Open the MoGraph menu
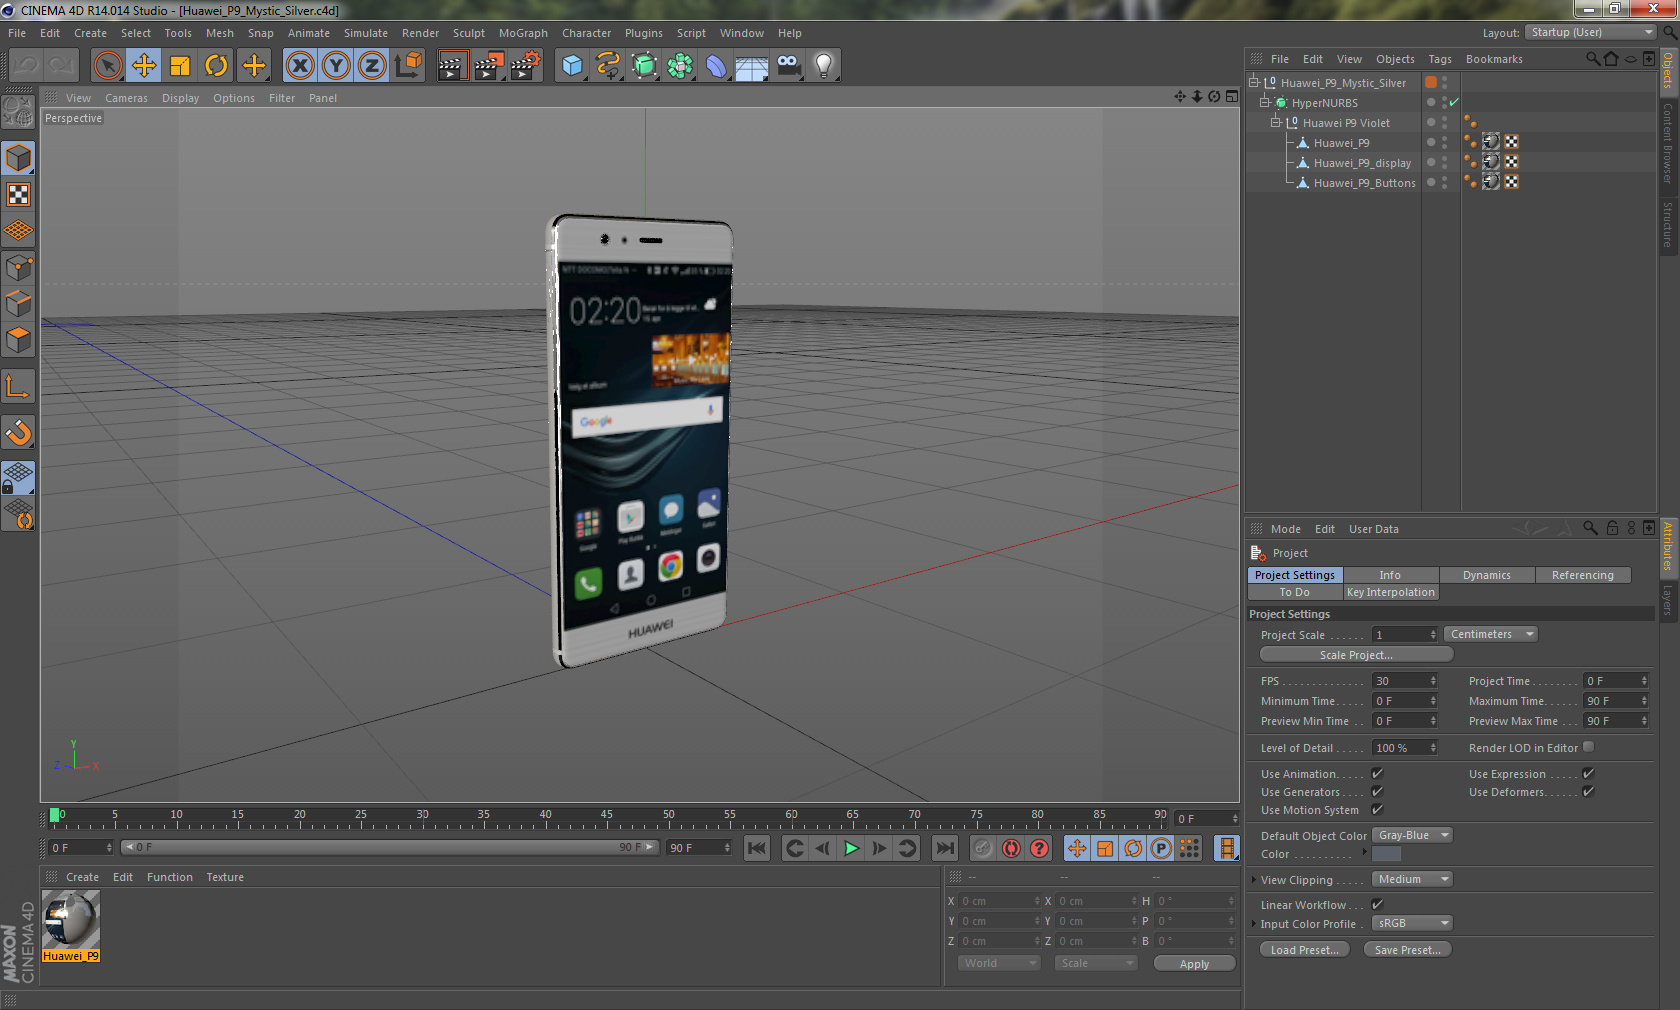 [x=523, y=33]
